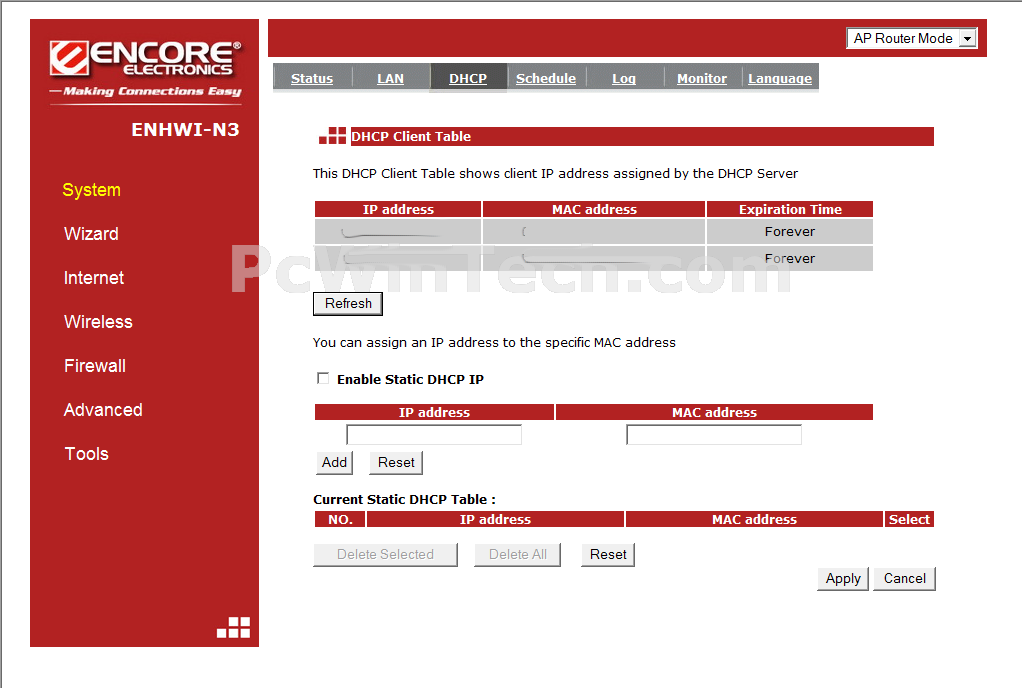Open Firewall settings in the sidebar
Screen dimensions: 1022x688
click(x=95, y=366)
